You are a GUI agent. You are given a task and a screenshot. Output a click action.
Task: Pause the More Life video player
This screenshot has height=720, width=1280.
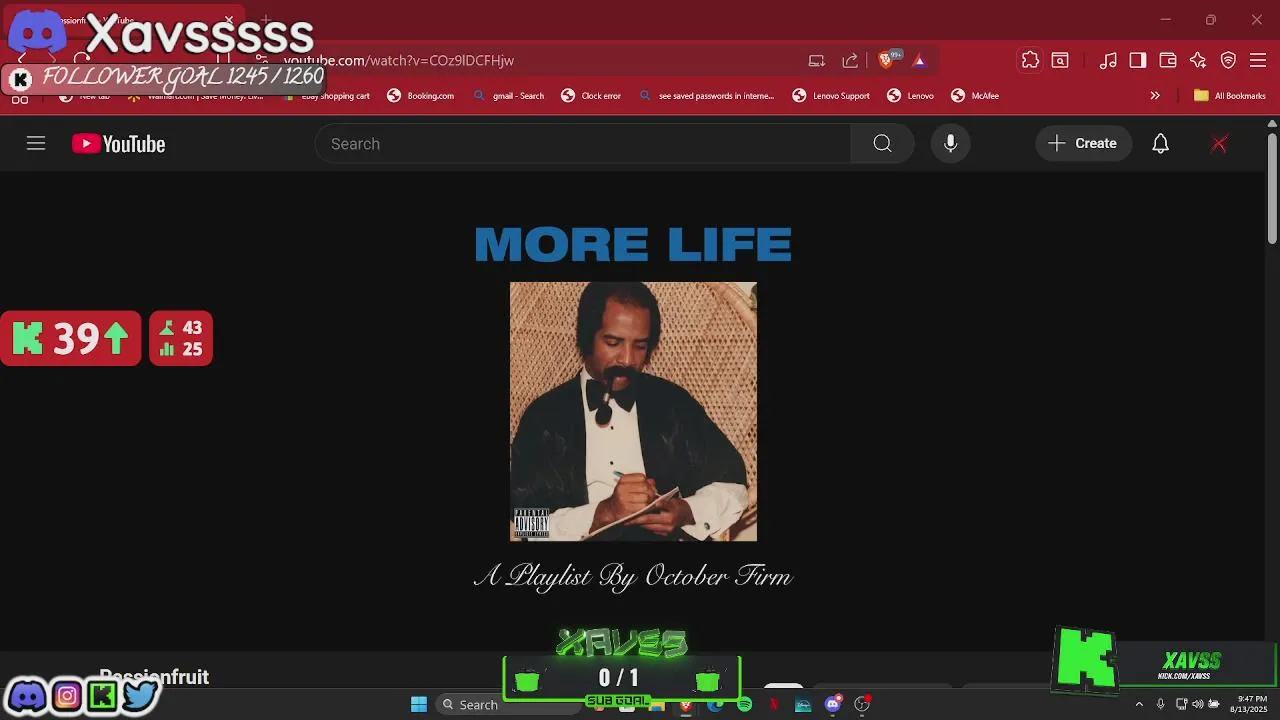[633, 410]
